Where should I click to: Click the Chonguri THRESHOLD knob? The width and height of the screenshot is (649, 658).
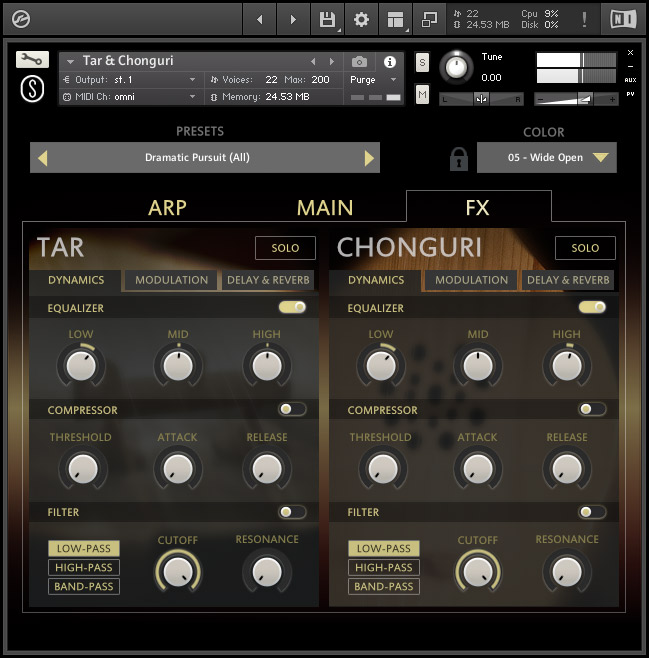[382, 468]
